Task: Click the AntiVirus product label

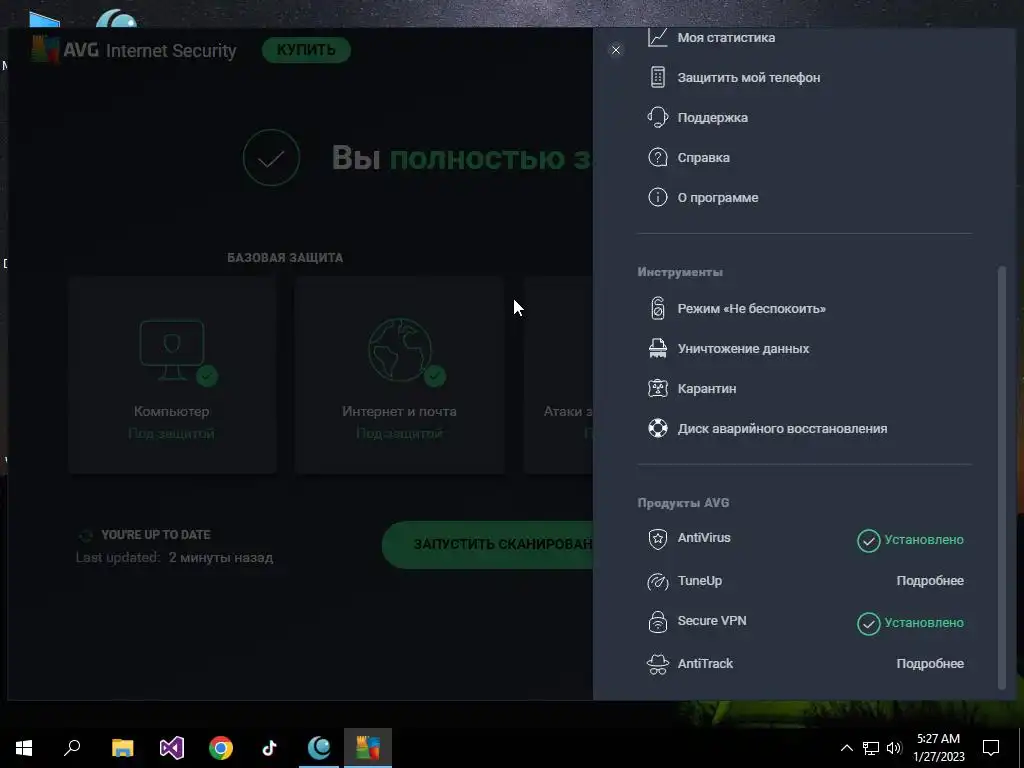Action: [704, 537]
